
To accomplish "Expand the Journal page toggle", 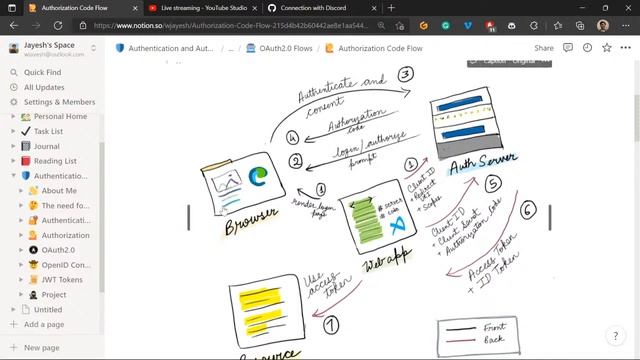I will coord(13,146).
